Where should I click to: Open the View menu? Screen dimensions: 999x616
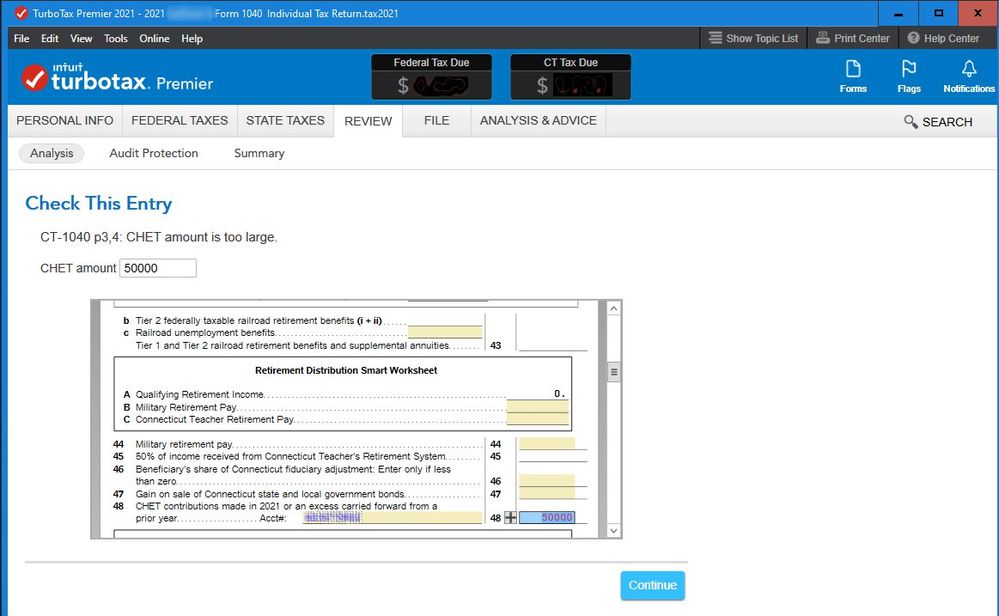point(81,38)
